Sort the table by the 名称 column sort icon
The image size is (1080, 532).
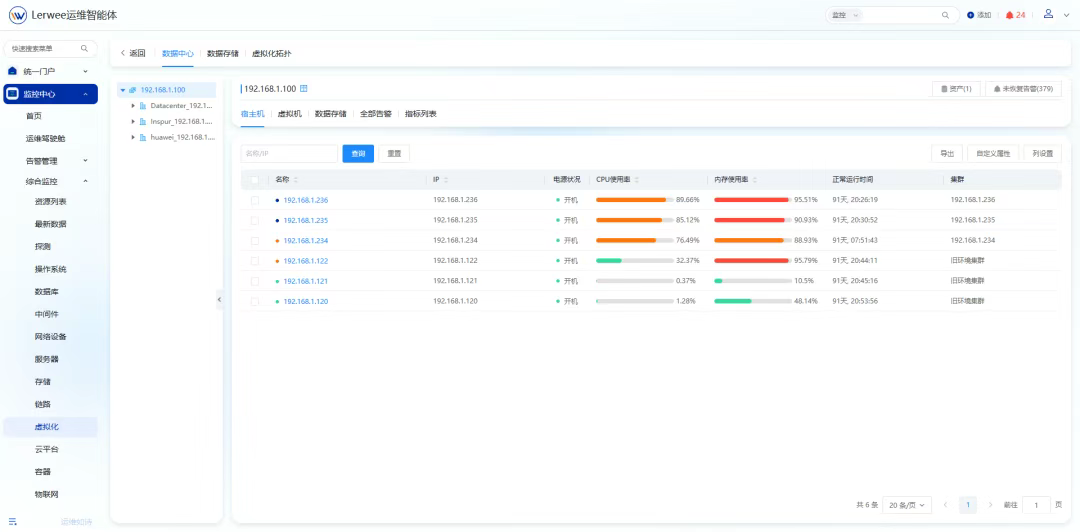point(296,180)
